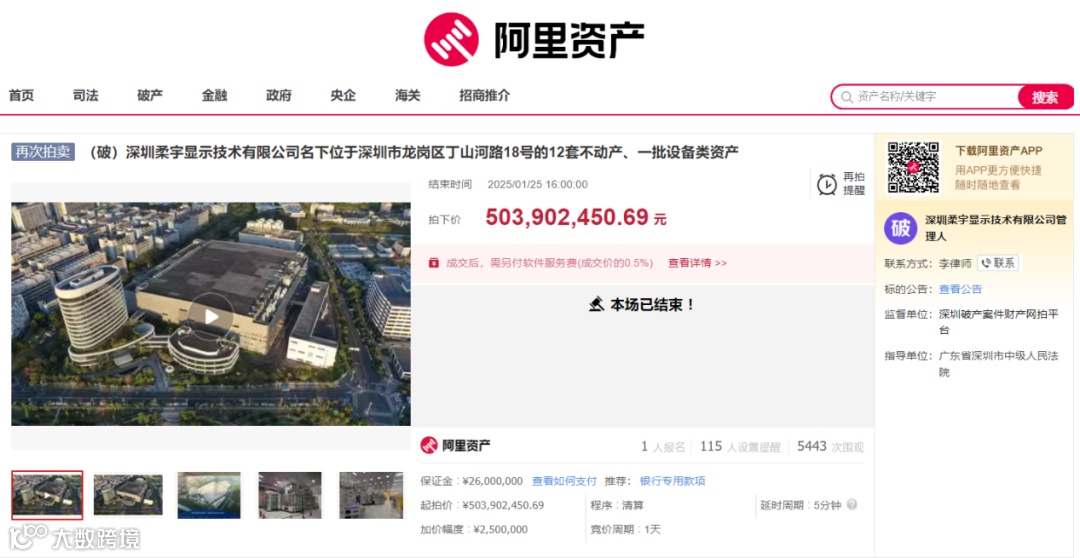Click the purple 破 avatar icon
Viewport: 1080px width, 558px height.
click(x=901, y=228)
